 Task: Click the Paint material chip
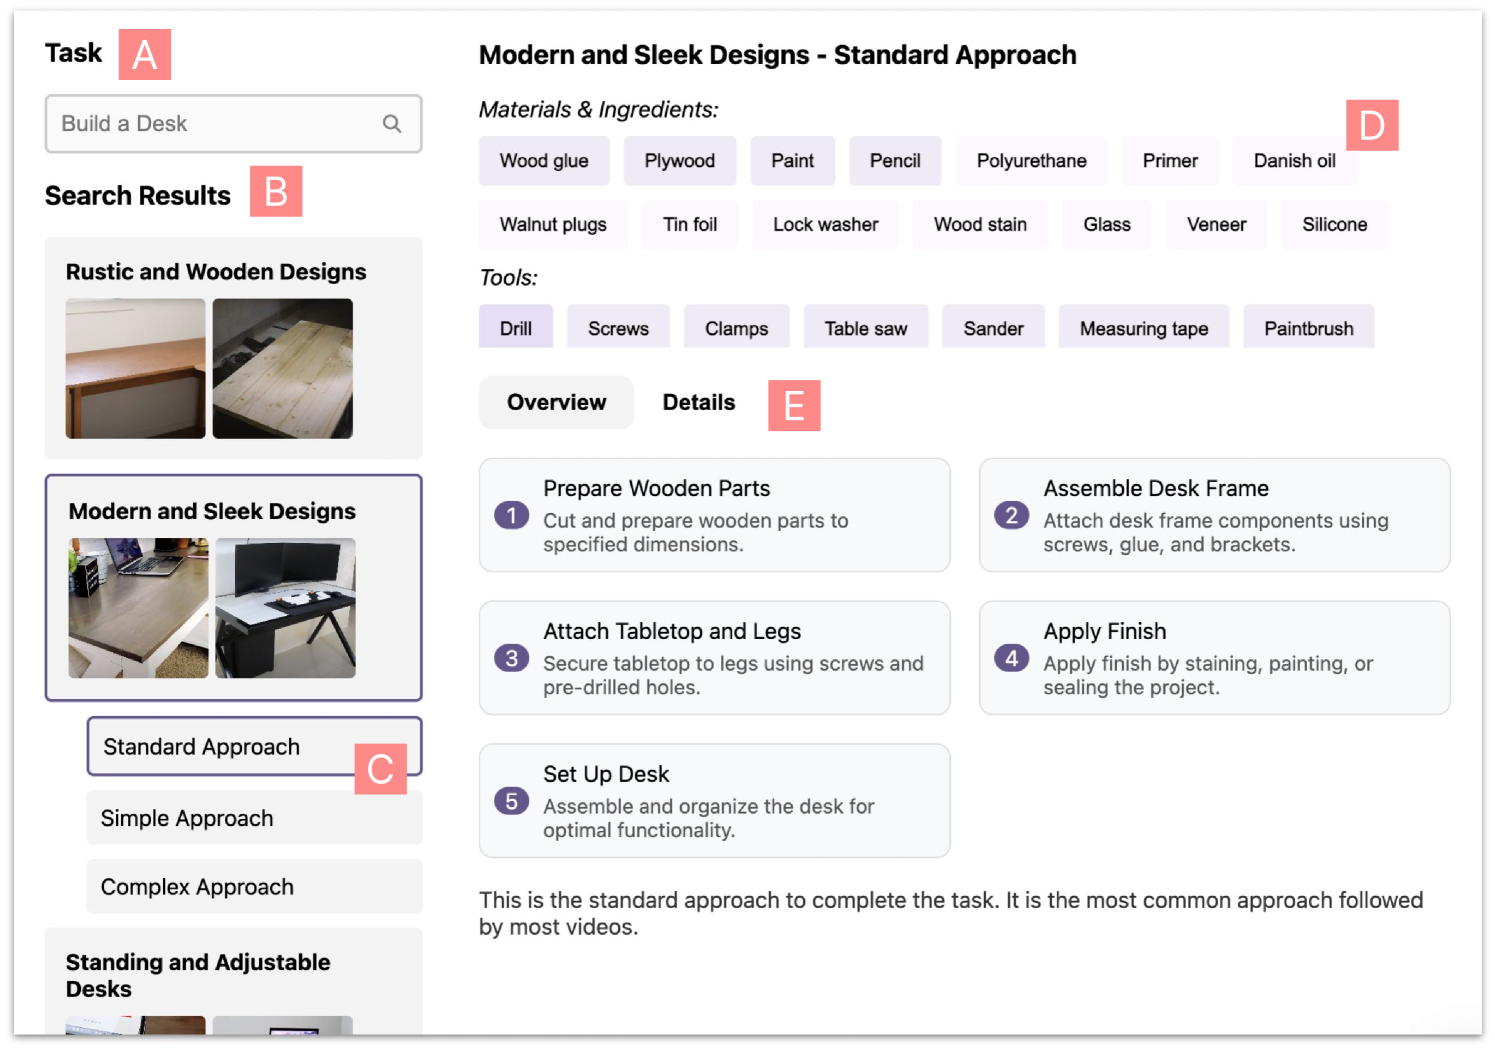pyautogui.click(x=793, y=161)
